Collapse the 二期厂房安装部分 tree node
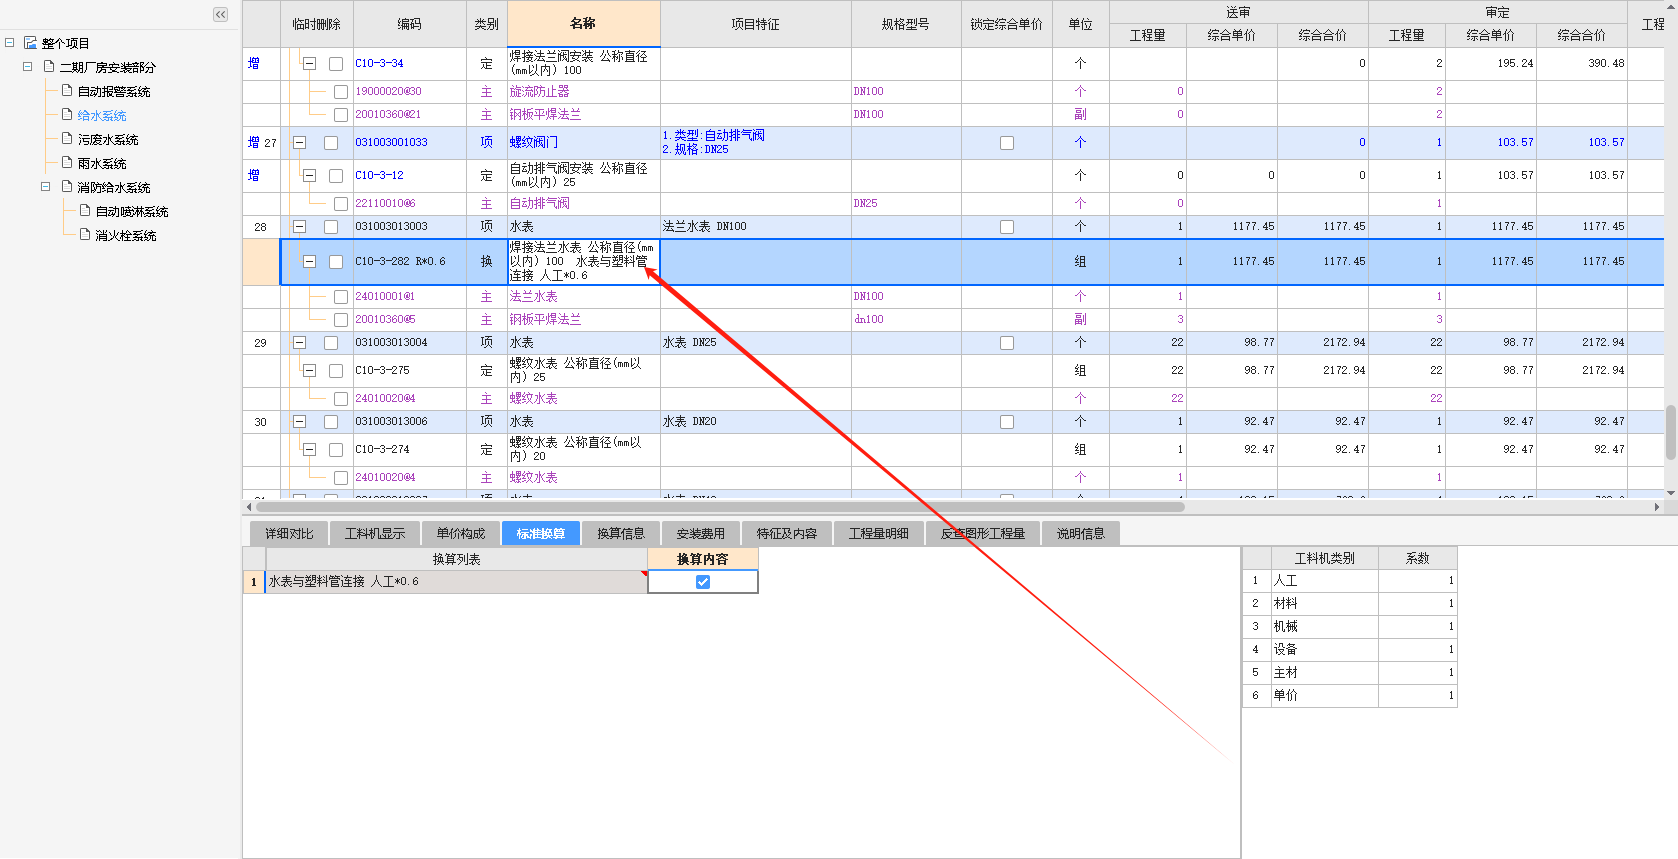The height and width of the screenshot is (859, 1678). [x=27, y=67]
